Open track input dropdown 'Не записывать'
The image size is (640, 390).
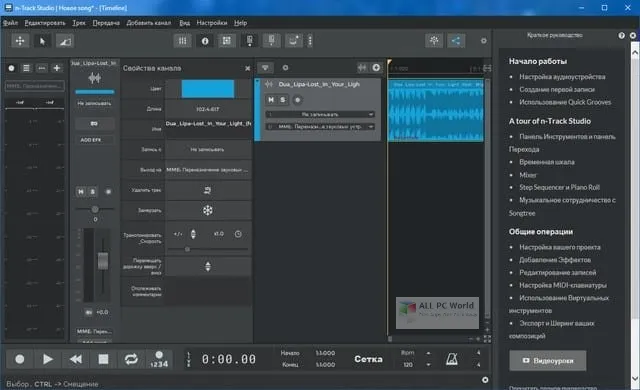[320, 114]
